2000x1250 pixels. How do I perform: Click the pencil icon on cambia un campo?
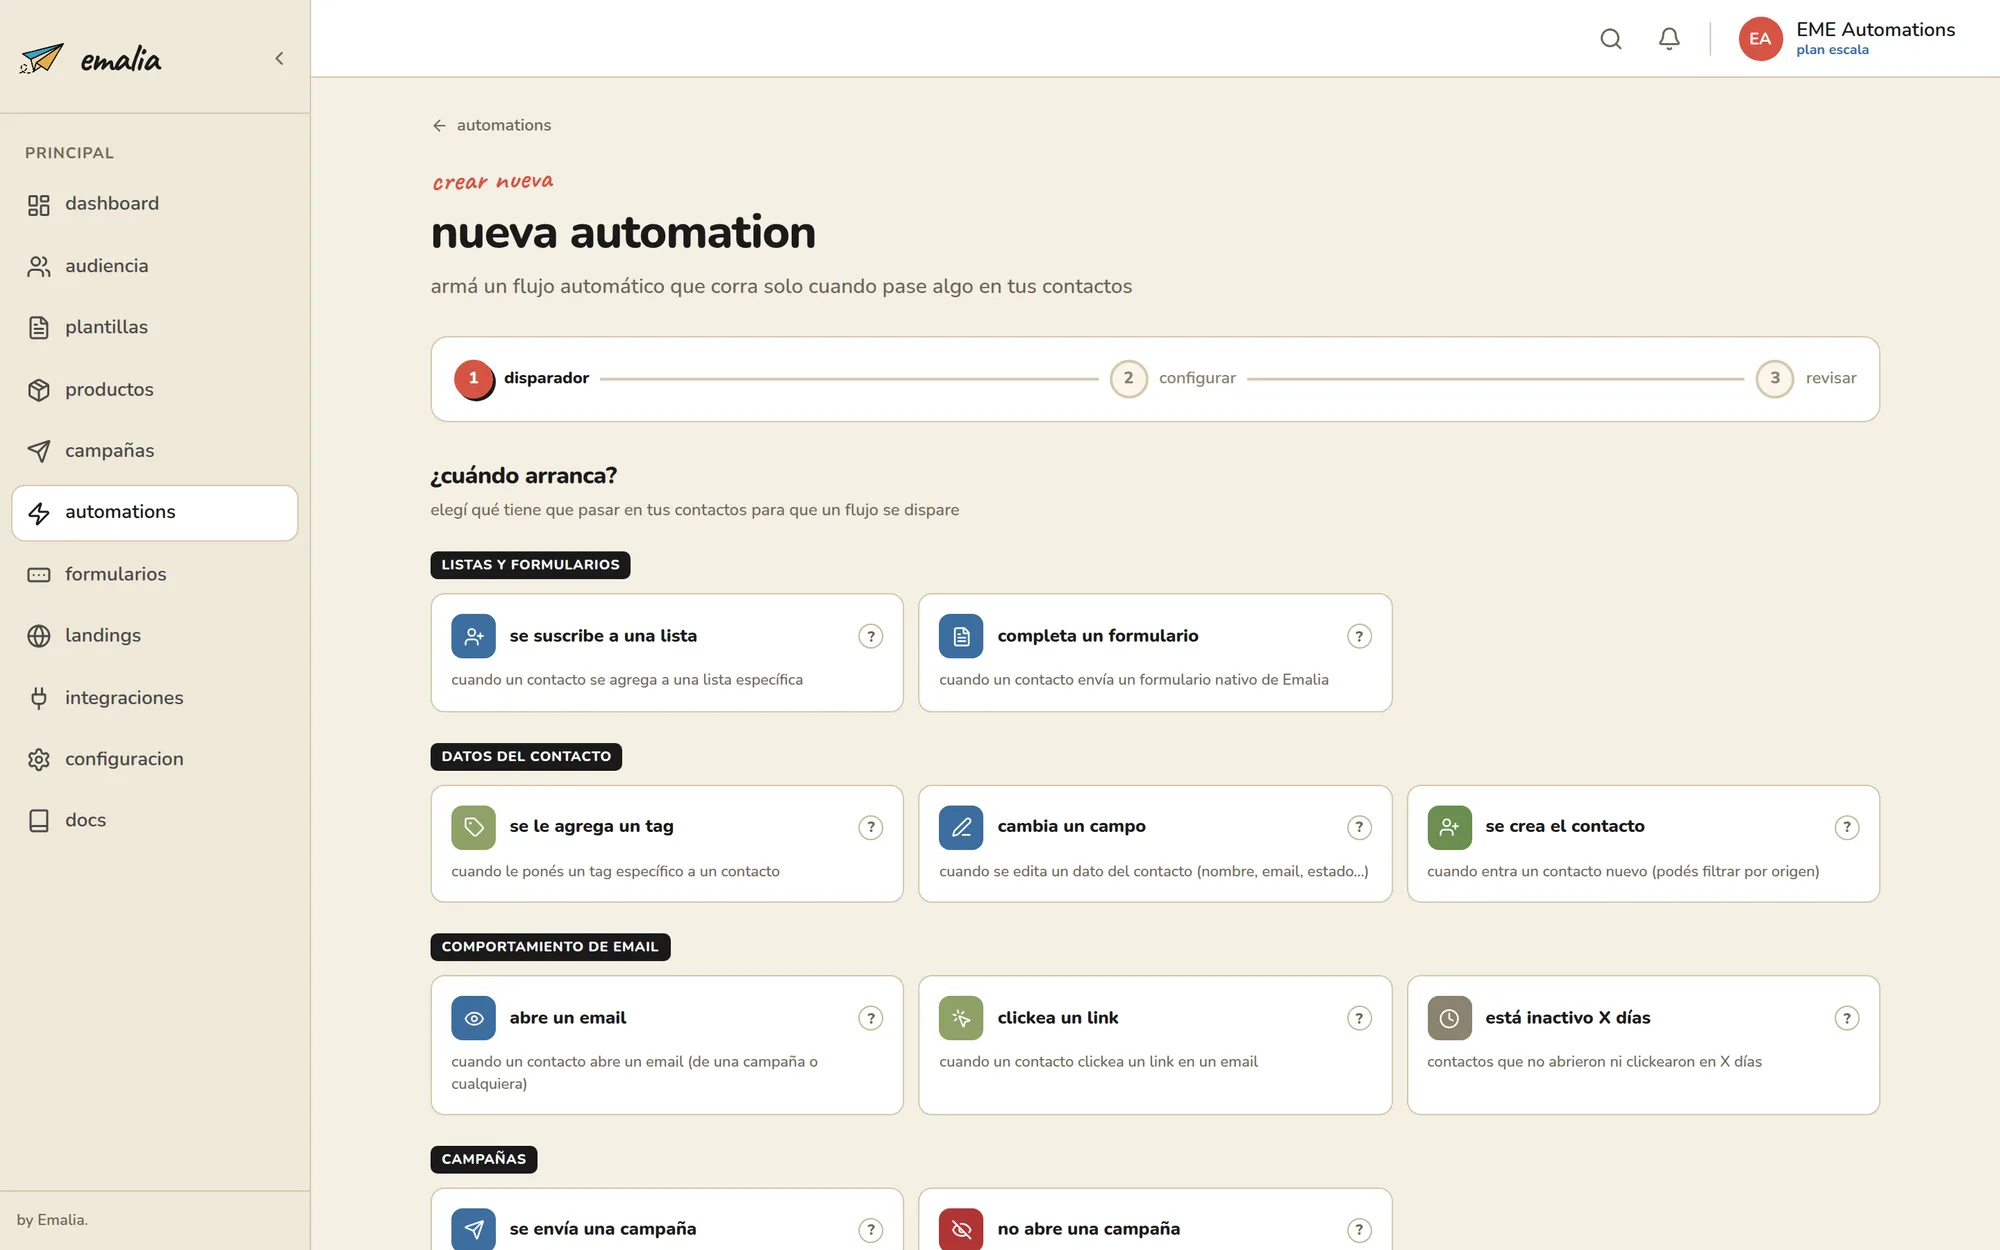click(x=961, y=827)
